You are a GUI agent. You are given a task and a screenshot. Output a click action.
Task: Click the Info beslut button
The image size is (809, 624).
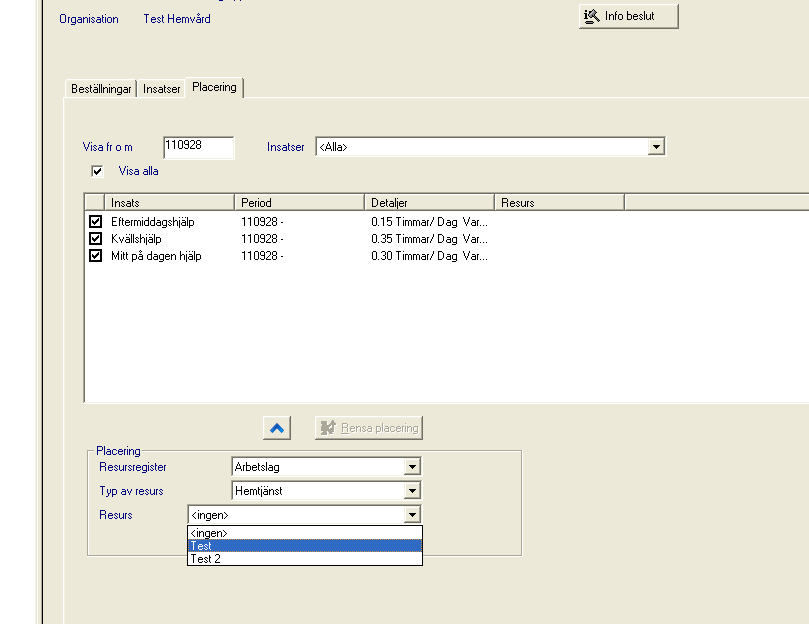pos(628,16)
